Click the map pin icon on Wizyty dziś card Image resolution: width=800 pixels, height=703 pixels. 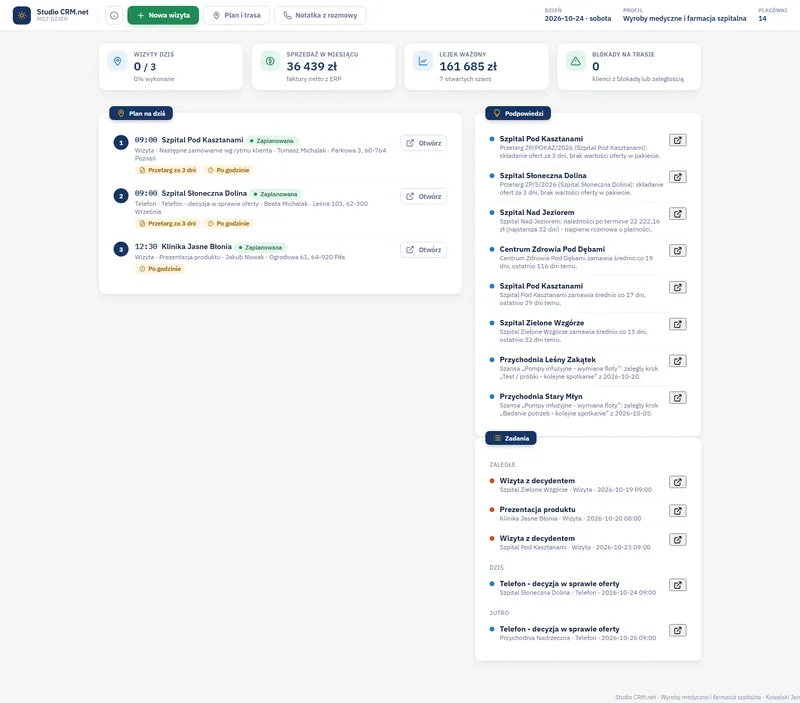117,61
